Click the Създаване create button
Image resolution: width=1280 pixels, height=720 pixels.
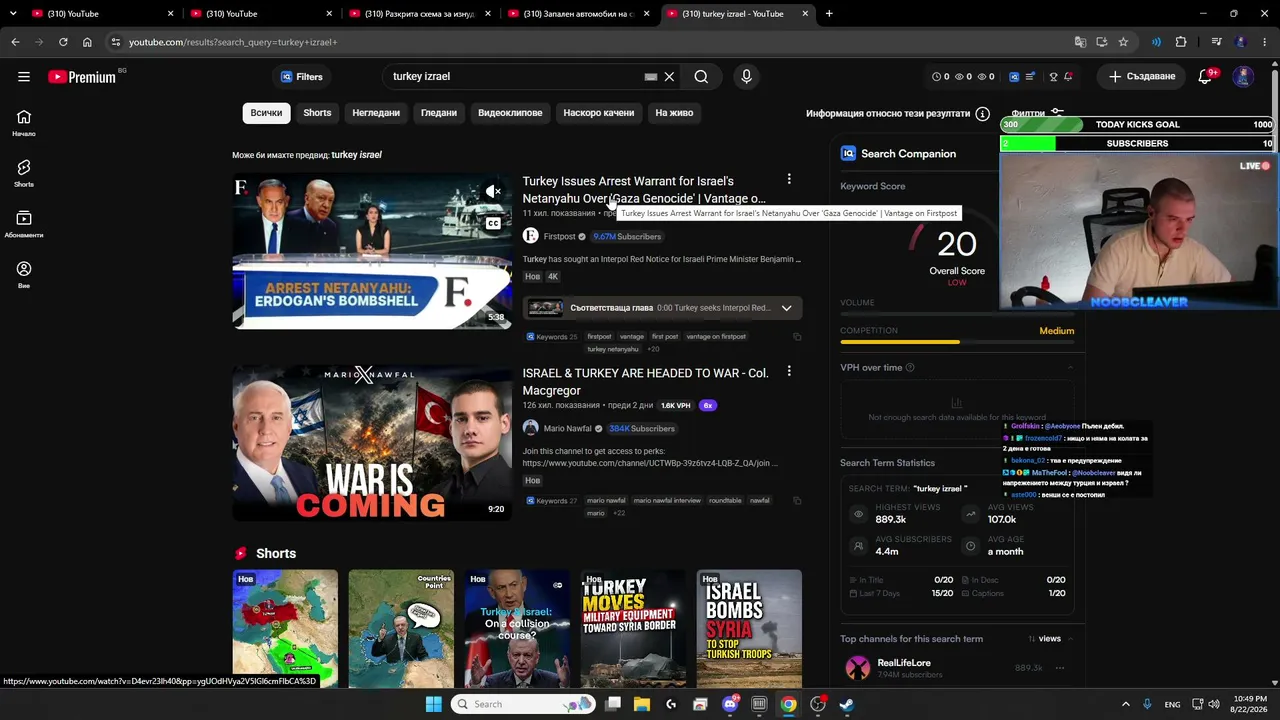click(x=1142, y=76)
